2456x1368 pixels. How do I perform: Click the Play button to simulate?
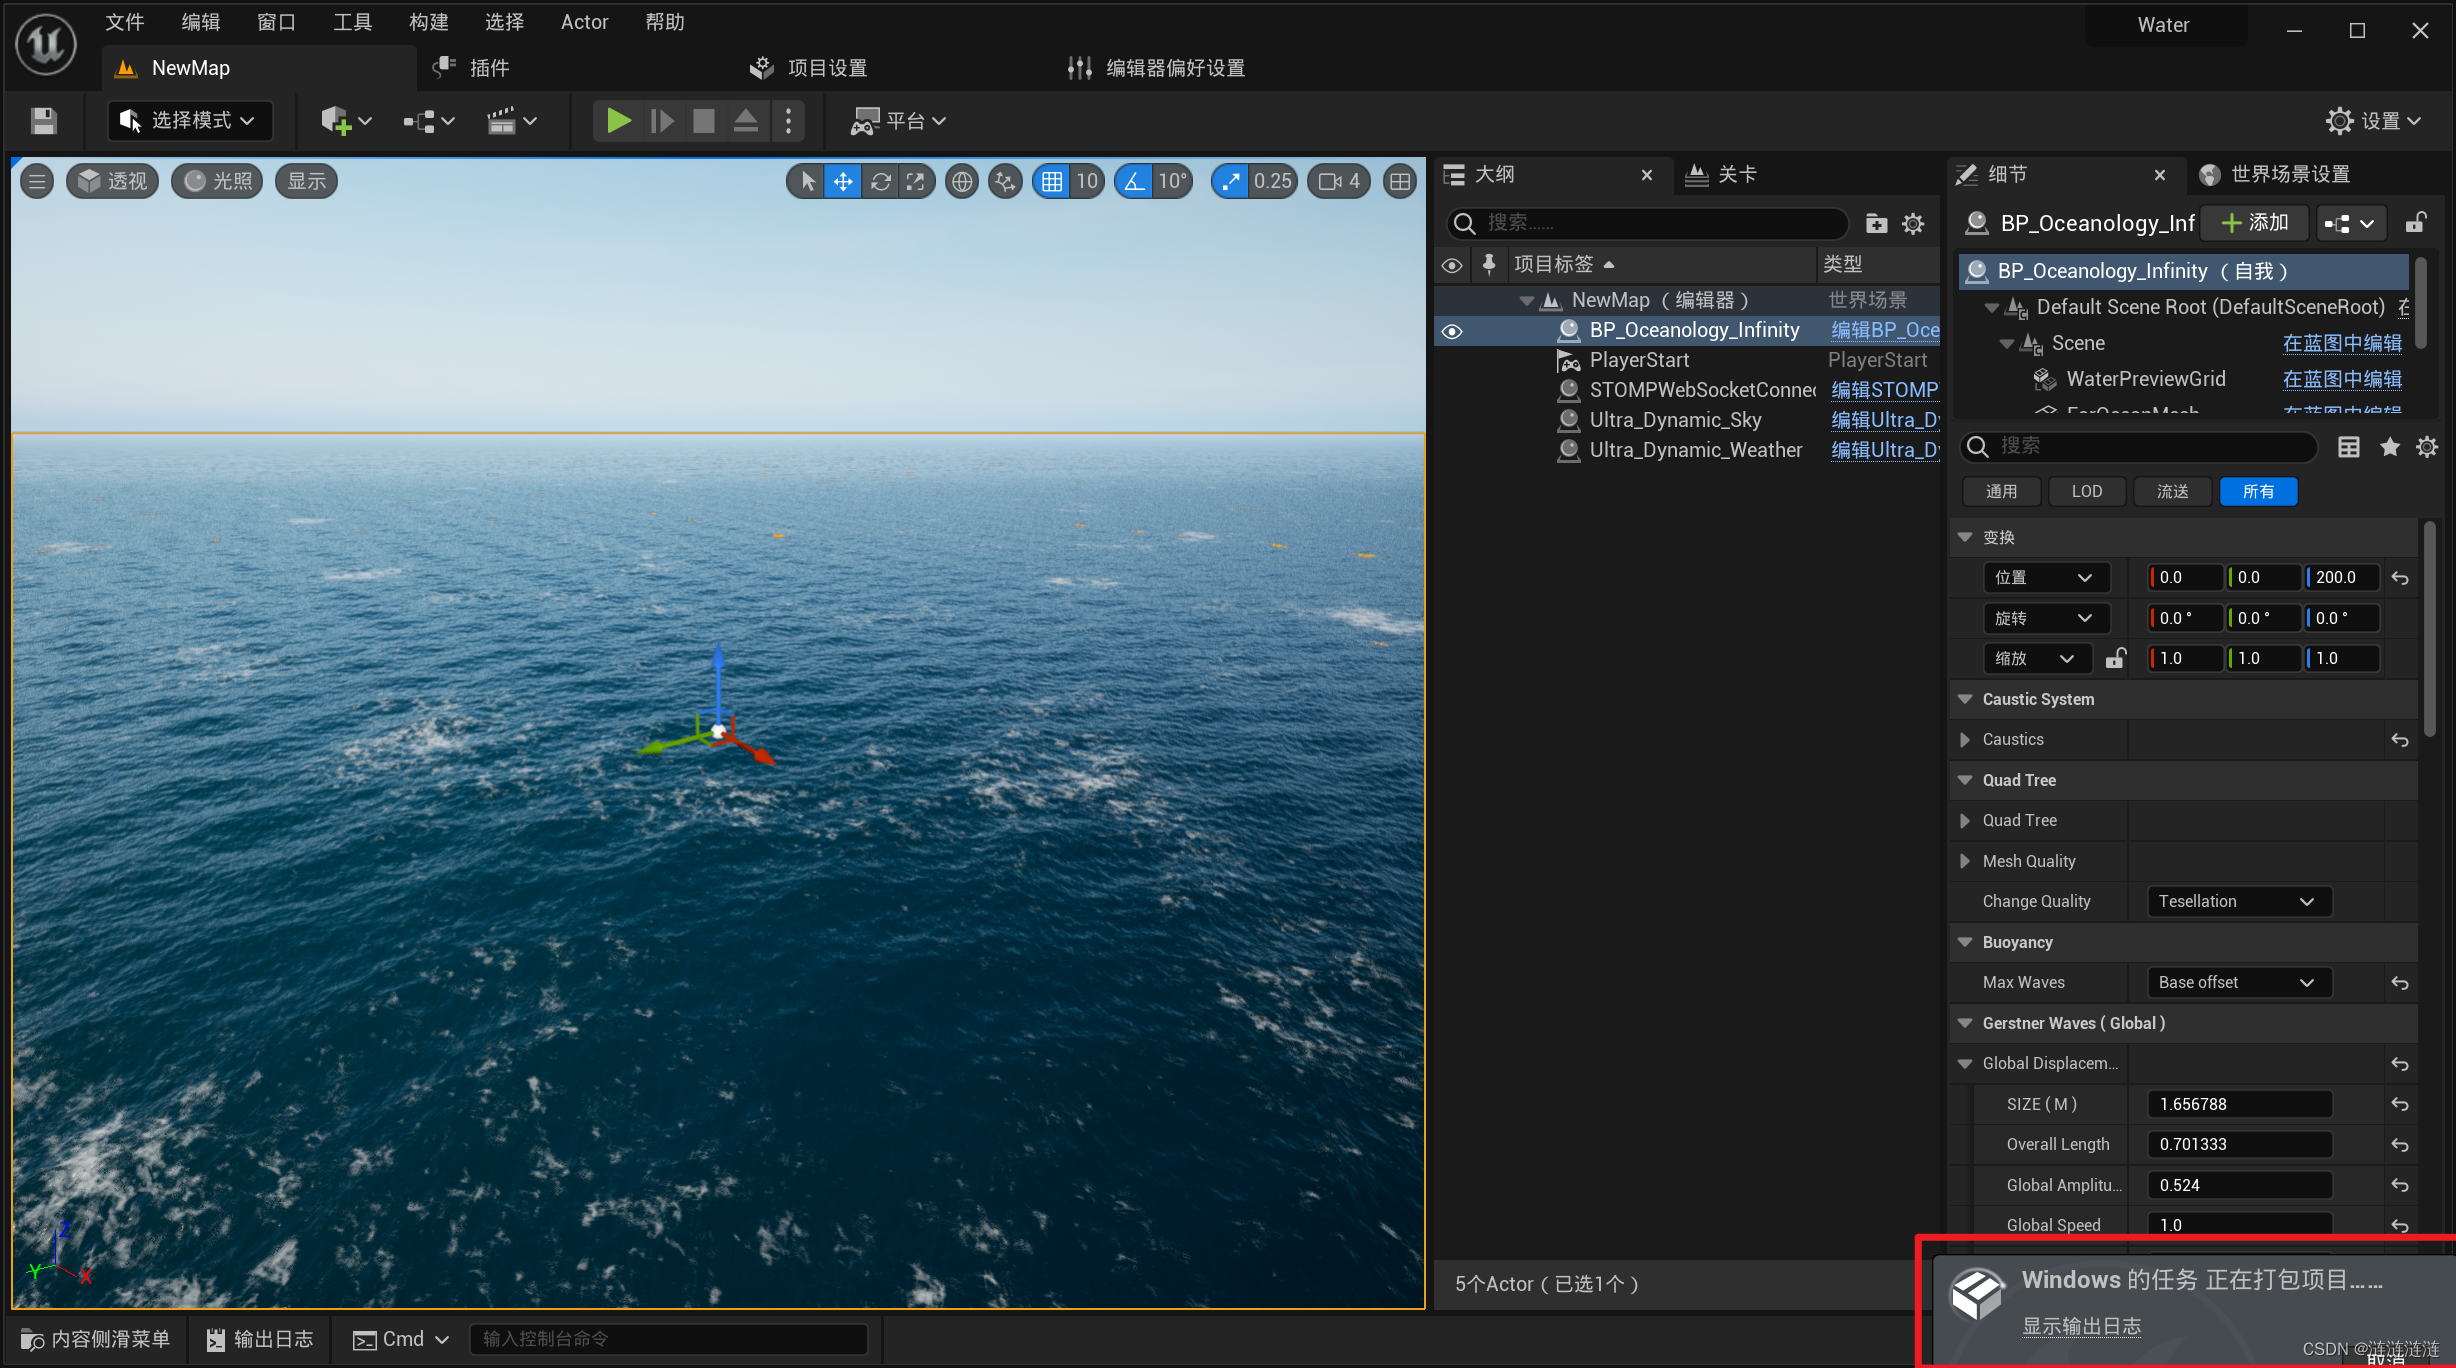(x=622, y=120)
